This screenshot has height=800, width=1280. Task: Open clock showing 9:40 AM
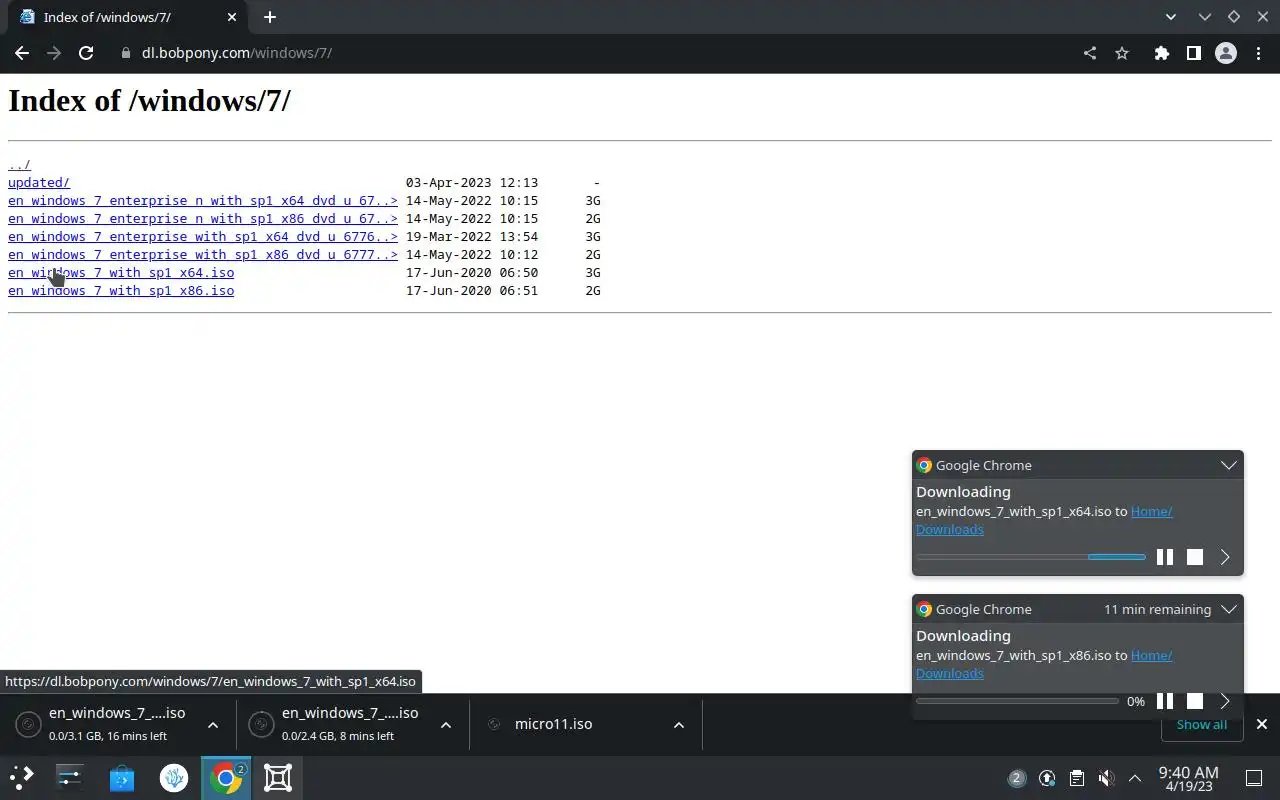1188,778
